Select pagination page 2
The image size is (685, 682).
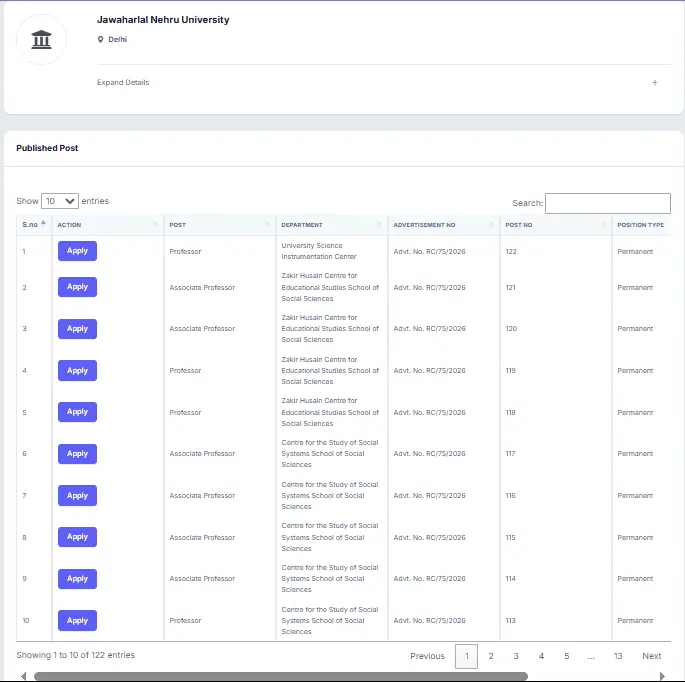coord(491,656)
